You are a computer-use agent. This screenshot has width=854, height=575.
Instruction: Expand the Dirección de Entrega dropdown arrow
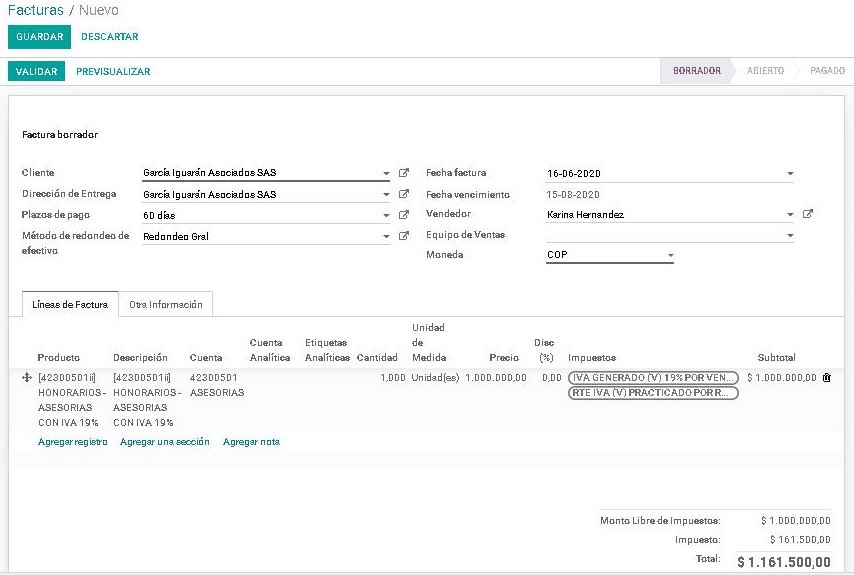pos(386,194)
